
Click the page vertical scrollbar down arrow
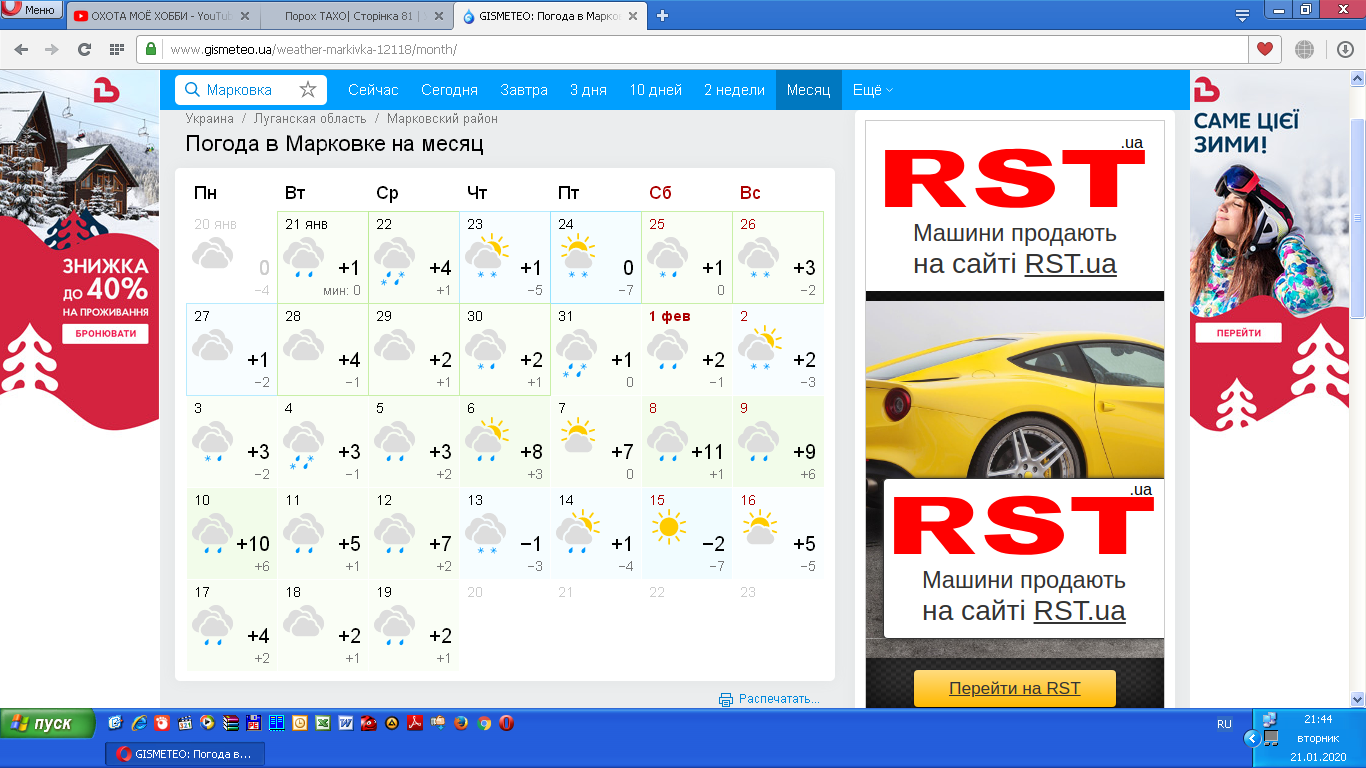(1357, 698)
